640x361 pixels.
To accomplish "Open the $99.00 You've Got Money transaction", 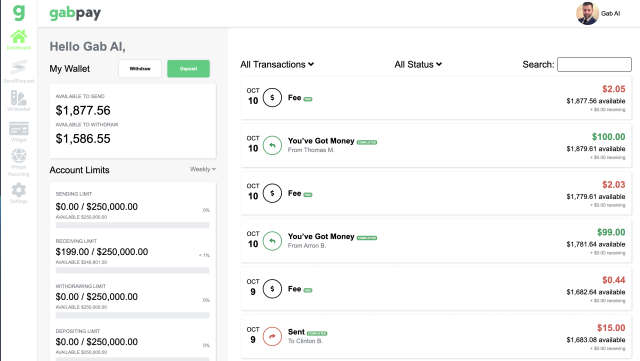I will [x=436, y=241].
